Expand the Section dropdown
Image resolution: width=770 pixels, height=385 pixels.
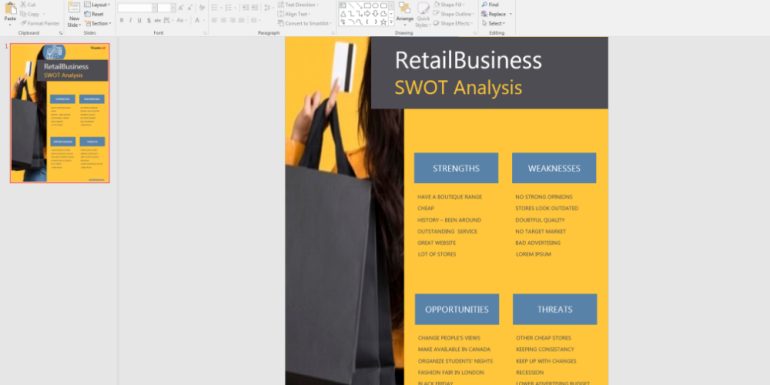pos(98,23)
